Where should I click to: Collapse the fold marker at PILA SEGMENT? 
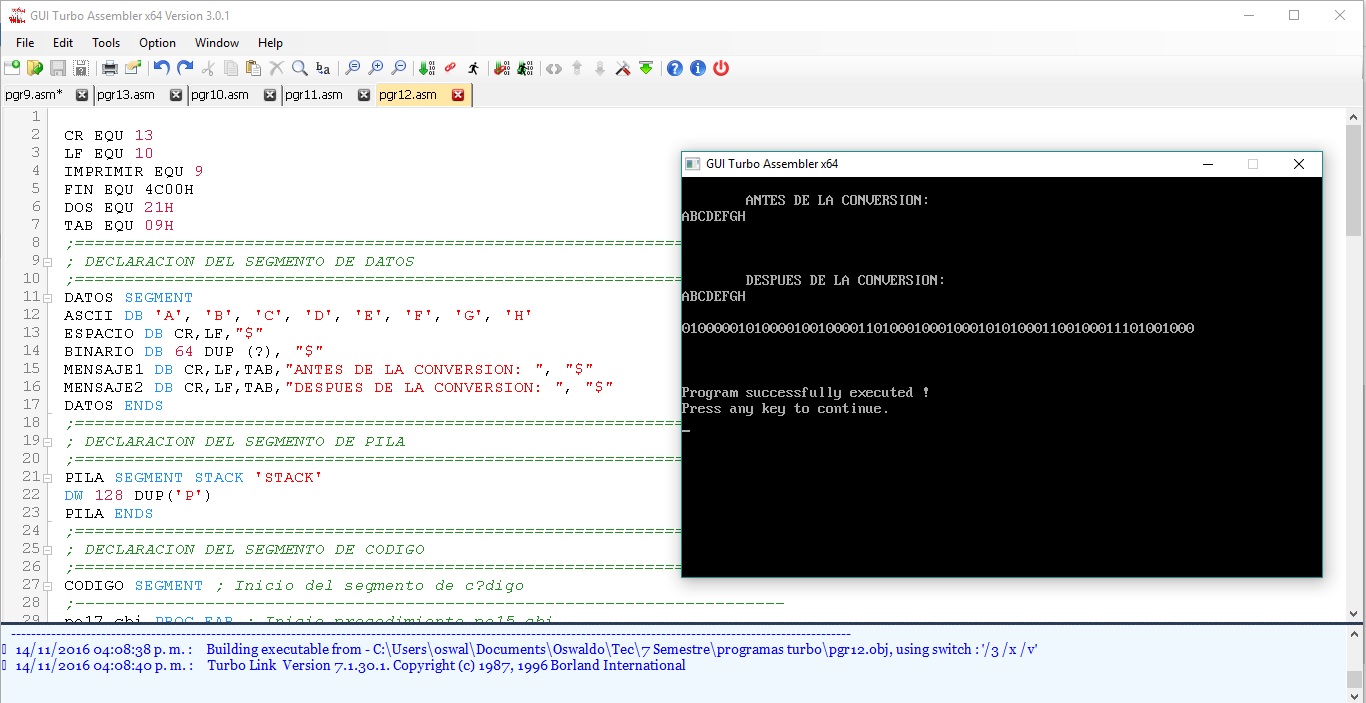46,477
